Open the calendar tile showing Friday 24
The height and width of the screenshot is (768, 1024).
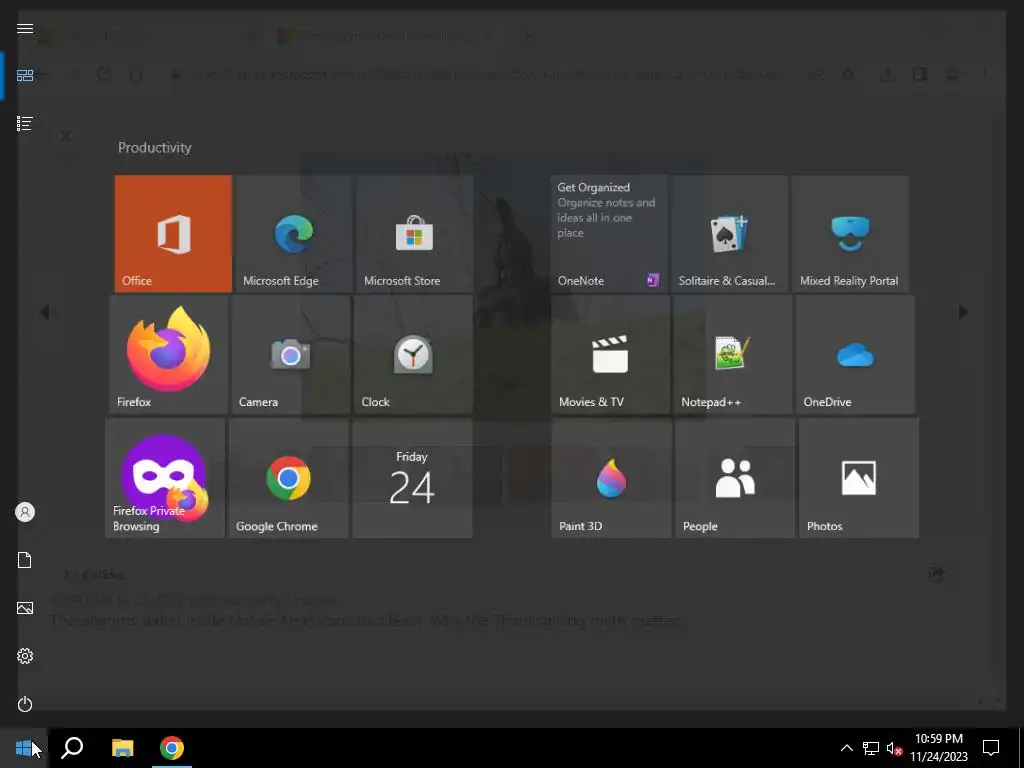(412, 478)
